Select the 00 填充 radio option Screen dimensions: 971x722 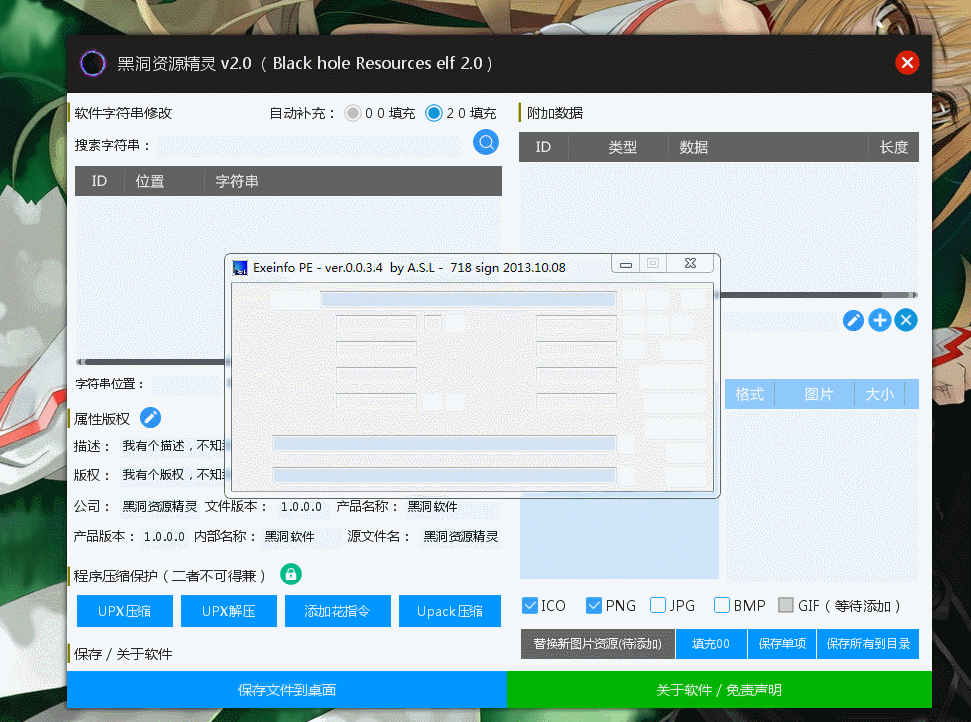point(353,113)
